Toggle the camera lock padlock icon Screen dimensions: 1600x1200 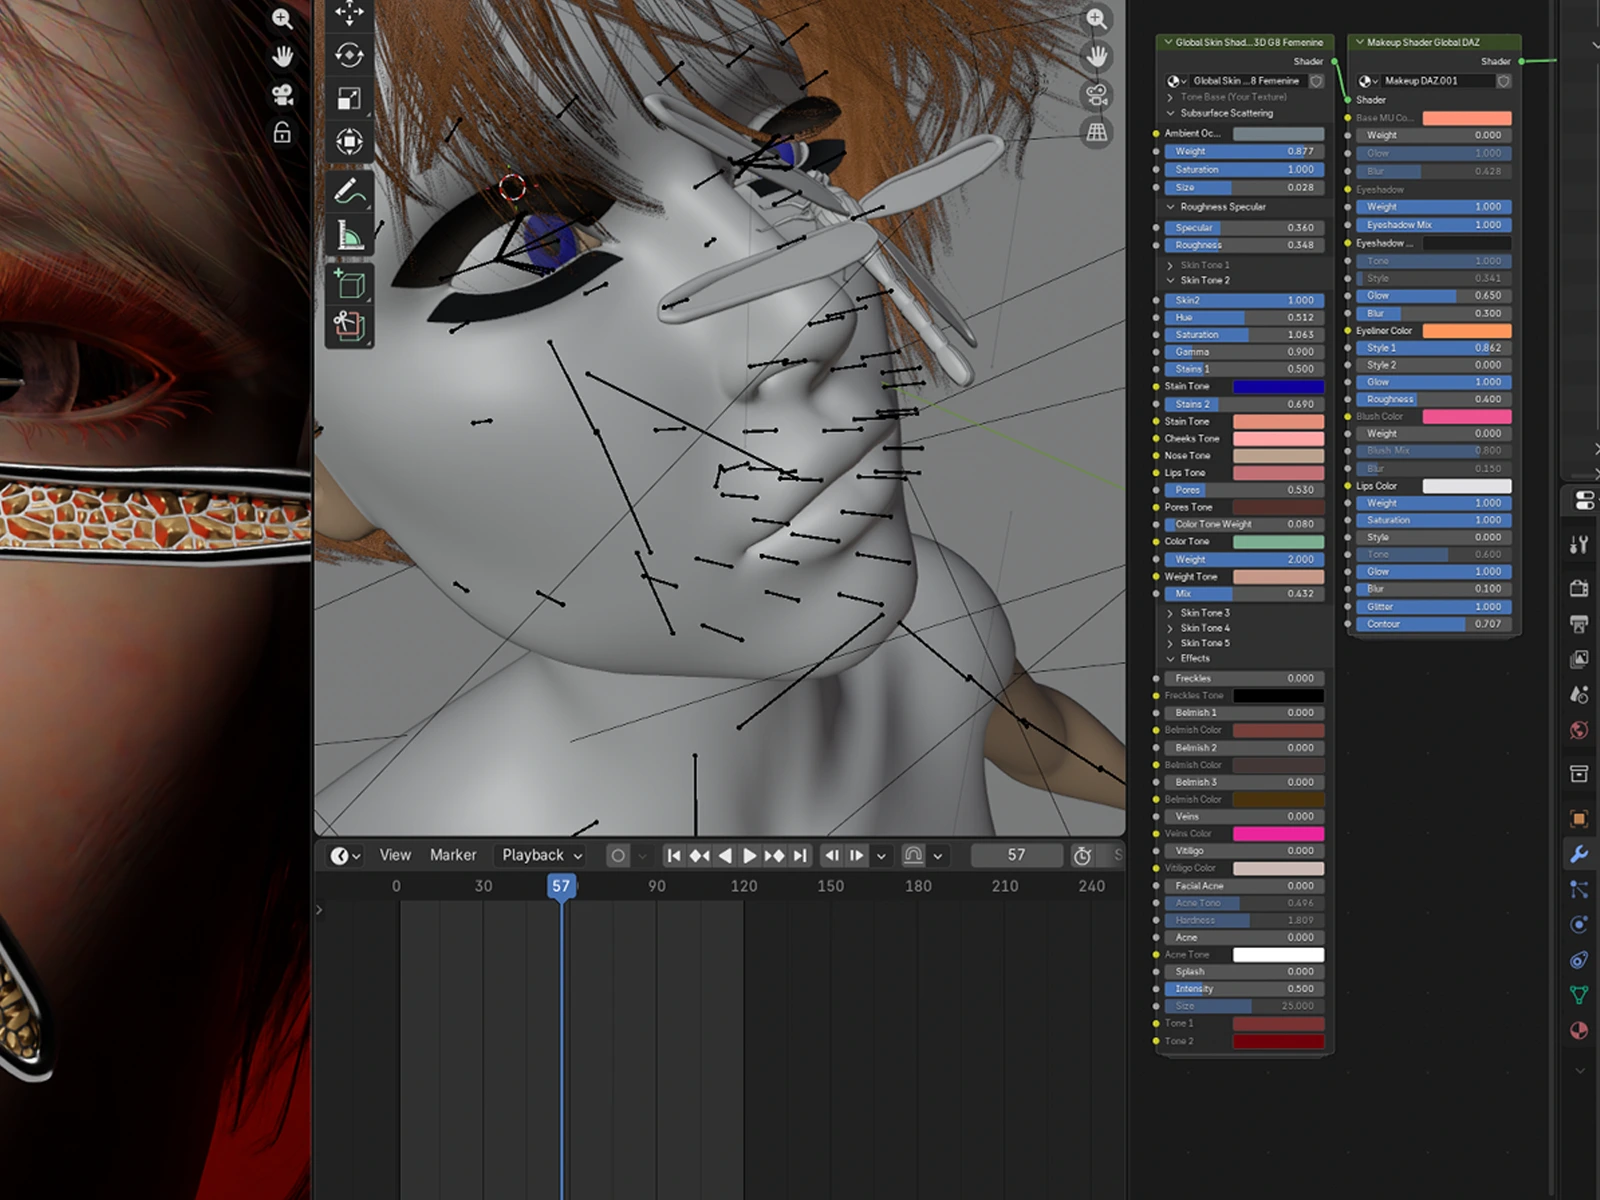(x=282, y=132)
